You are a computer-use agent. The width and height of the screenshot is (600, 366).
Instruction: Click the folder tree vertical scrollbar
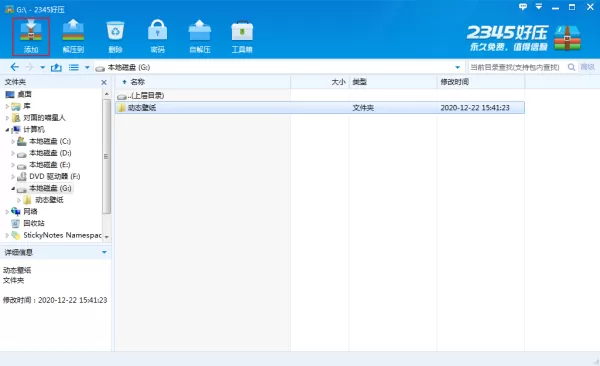[106, 156]
